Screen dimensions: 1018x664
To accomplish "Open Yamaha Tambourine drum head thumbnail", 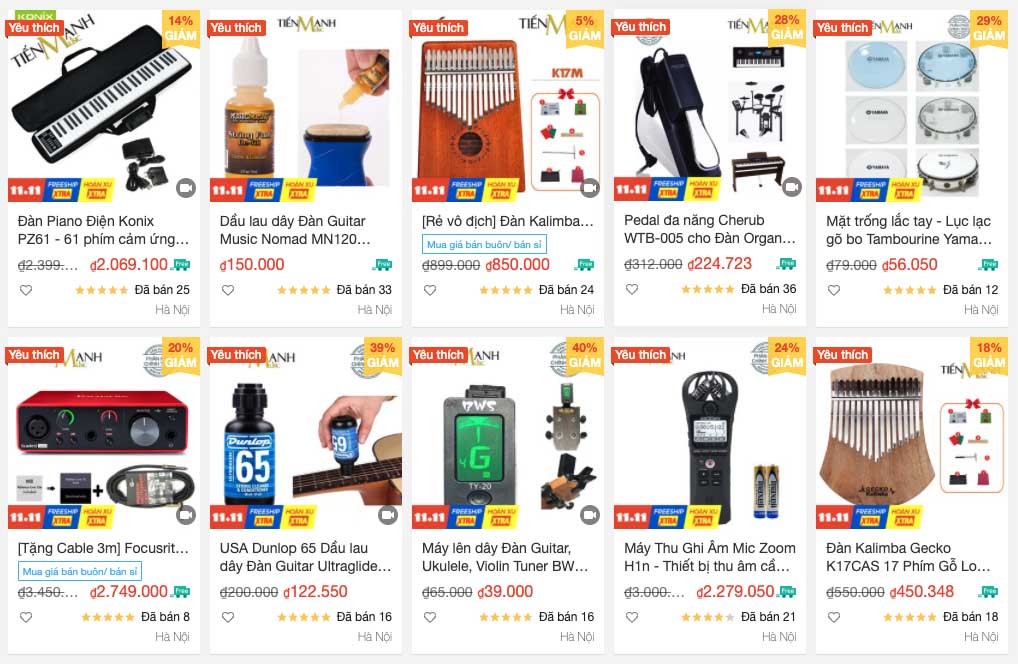I will 912,104.
